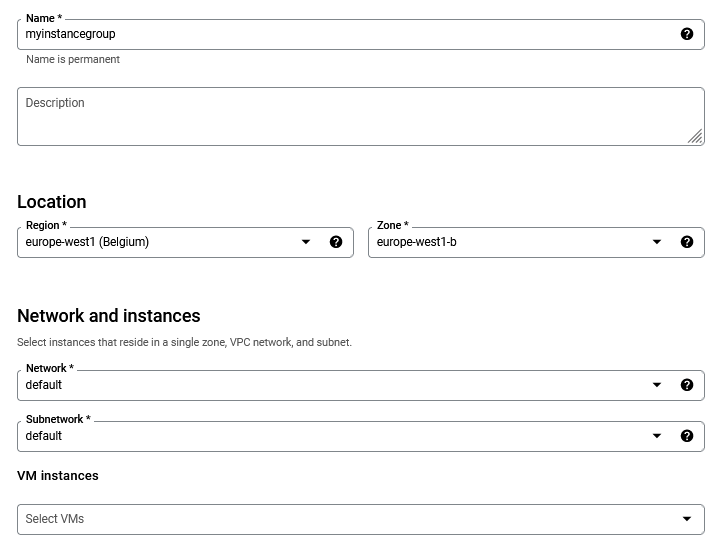723x543 pixels.
Task: Click the Select VMs placeholder text
Action: 55,519
